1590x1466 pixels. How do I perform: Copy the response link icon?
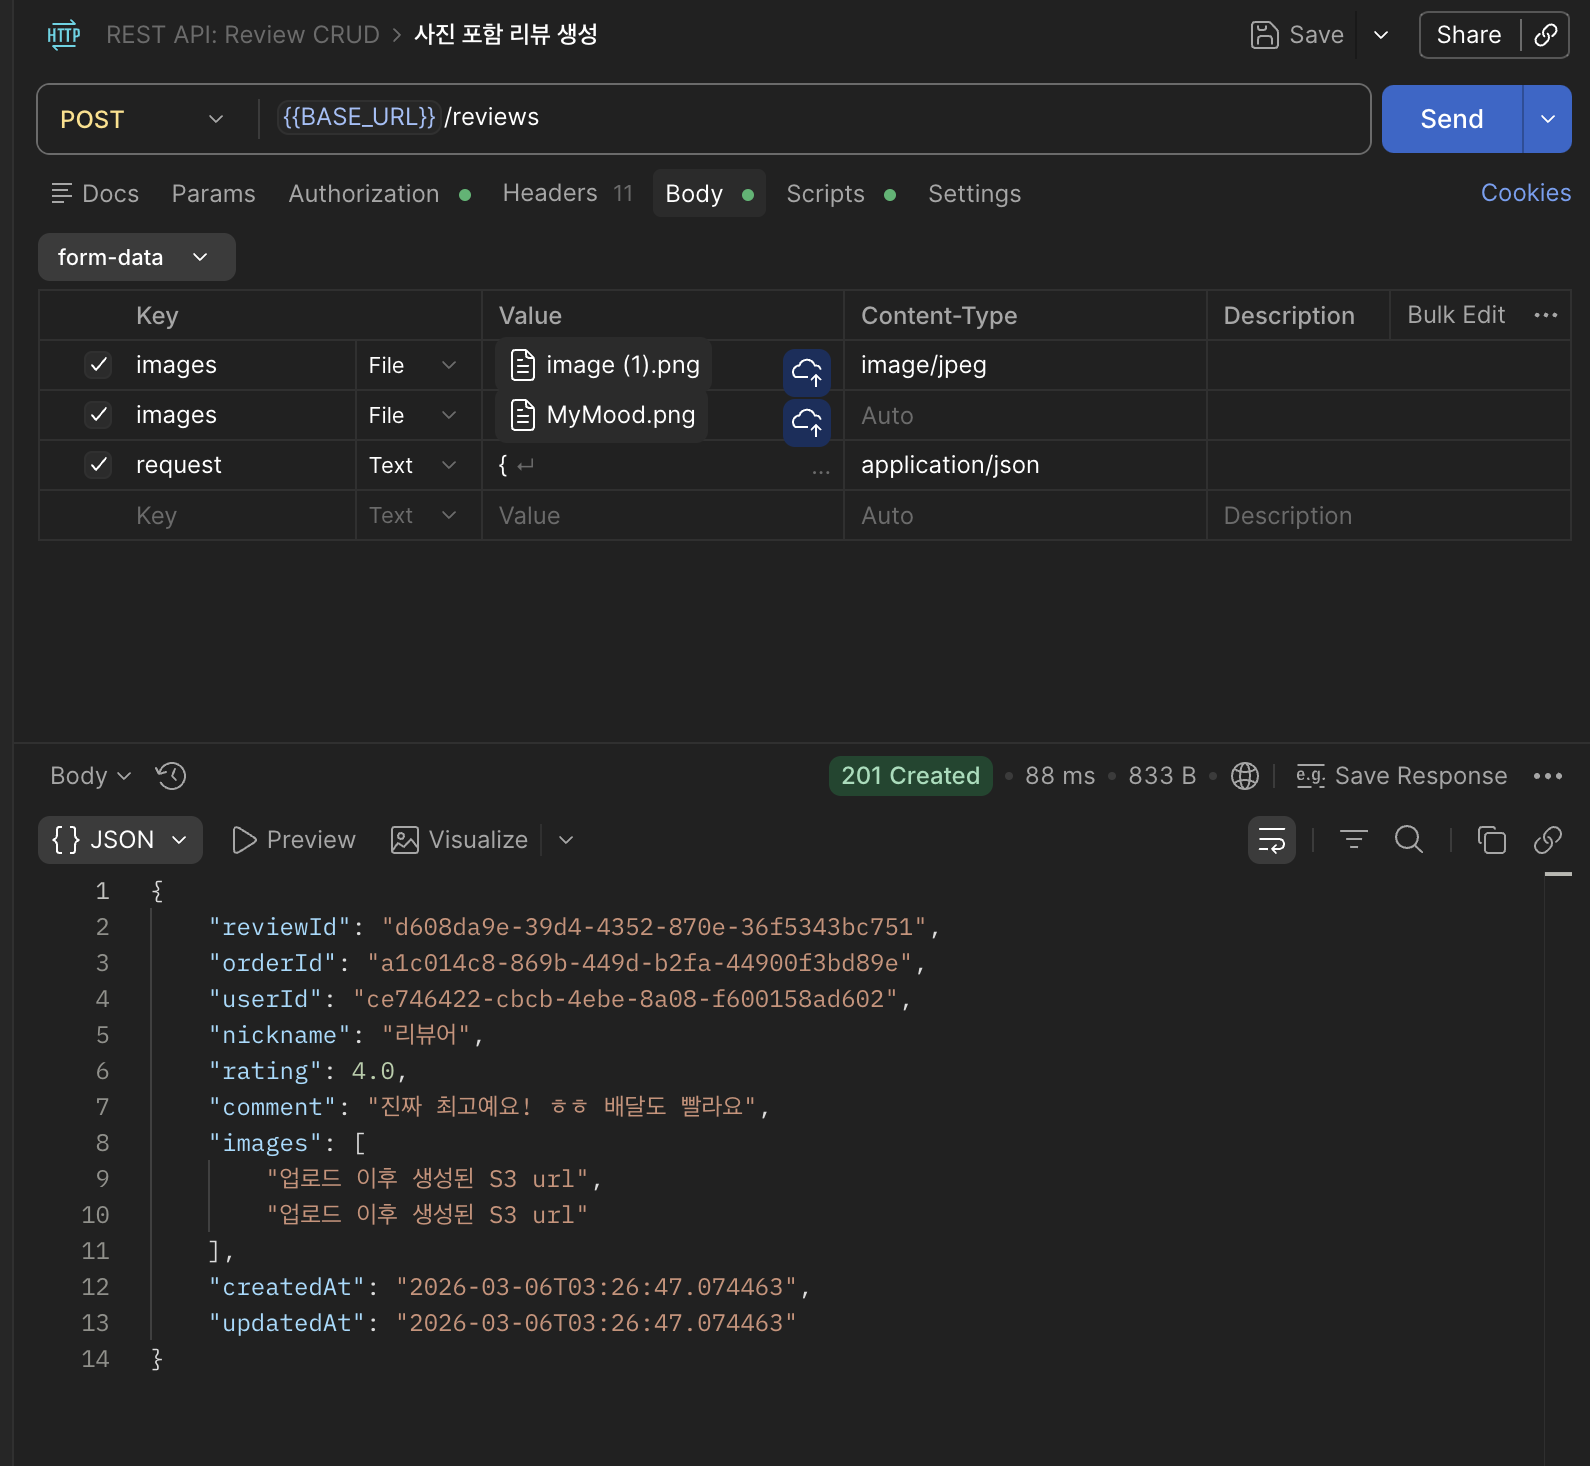coord(1548,840)
